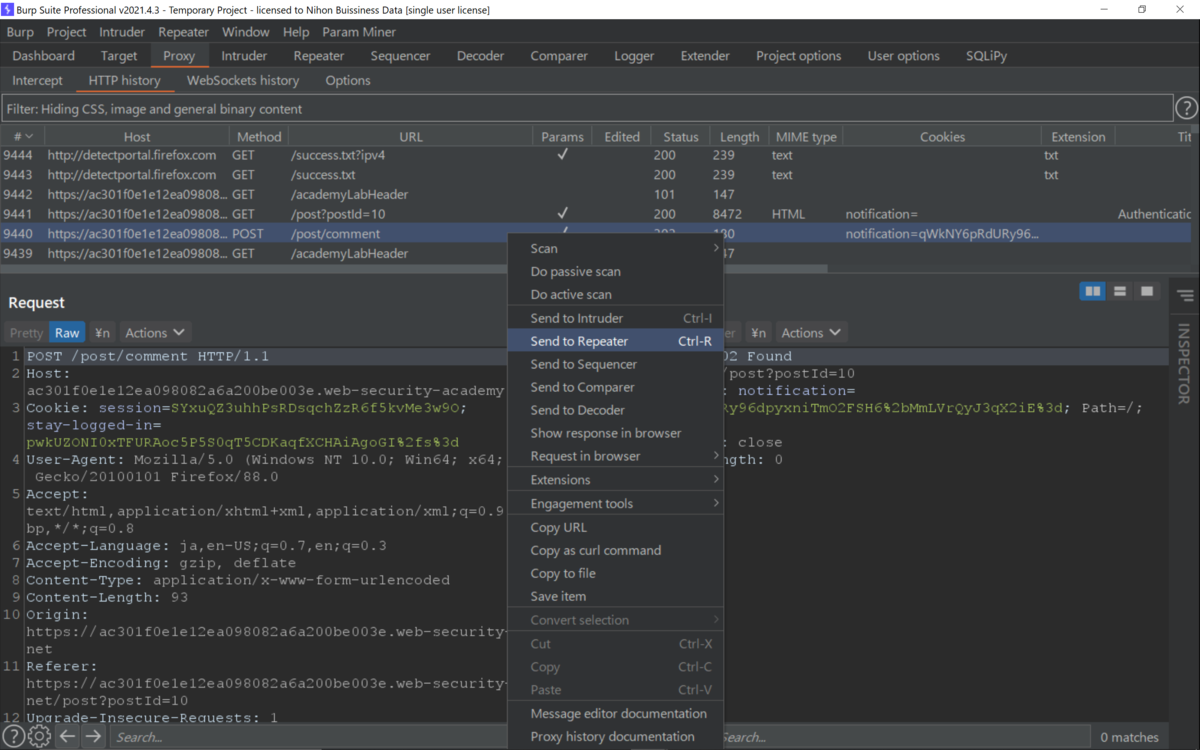1200x750 pixels.
Task: Switch to the Intruder tab
Action: click(244, 56)
